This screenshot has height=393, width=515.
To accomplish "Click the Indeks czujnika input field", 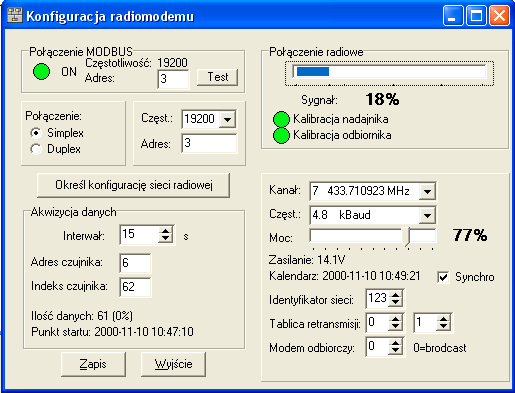I will [135, 287].
